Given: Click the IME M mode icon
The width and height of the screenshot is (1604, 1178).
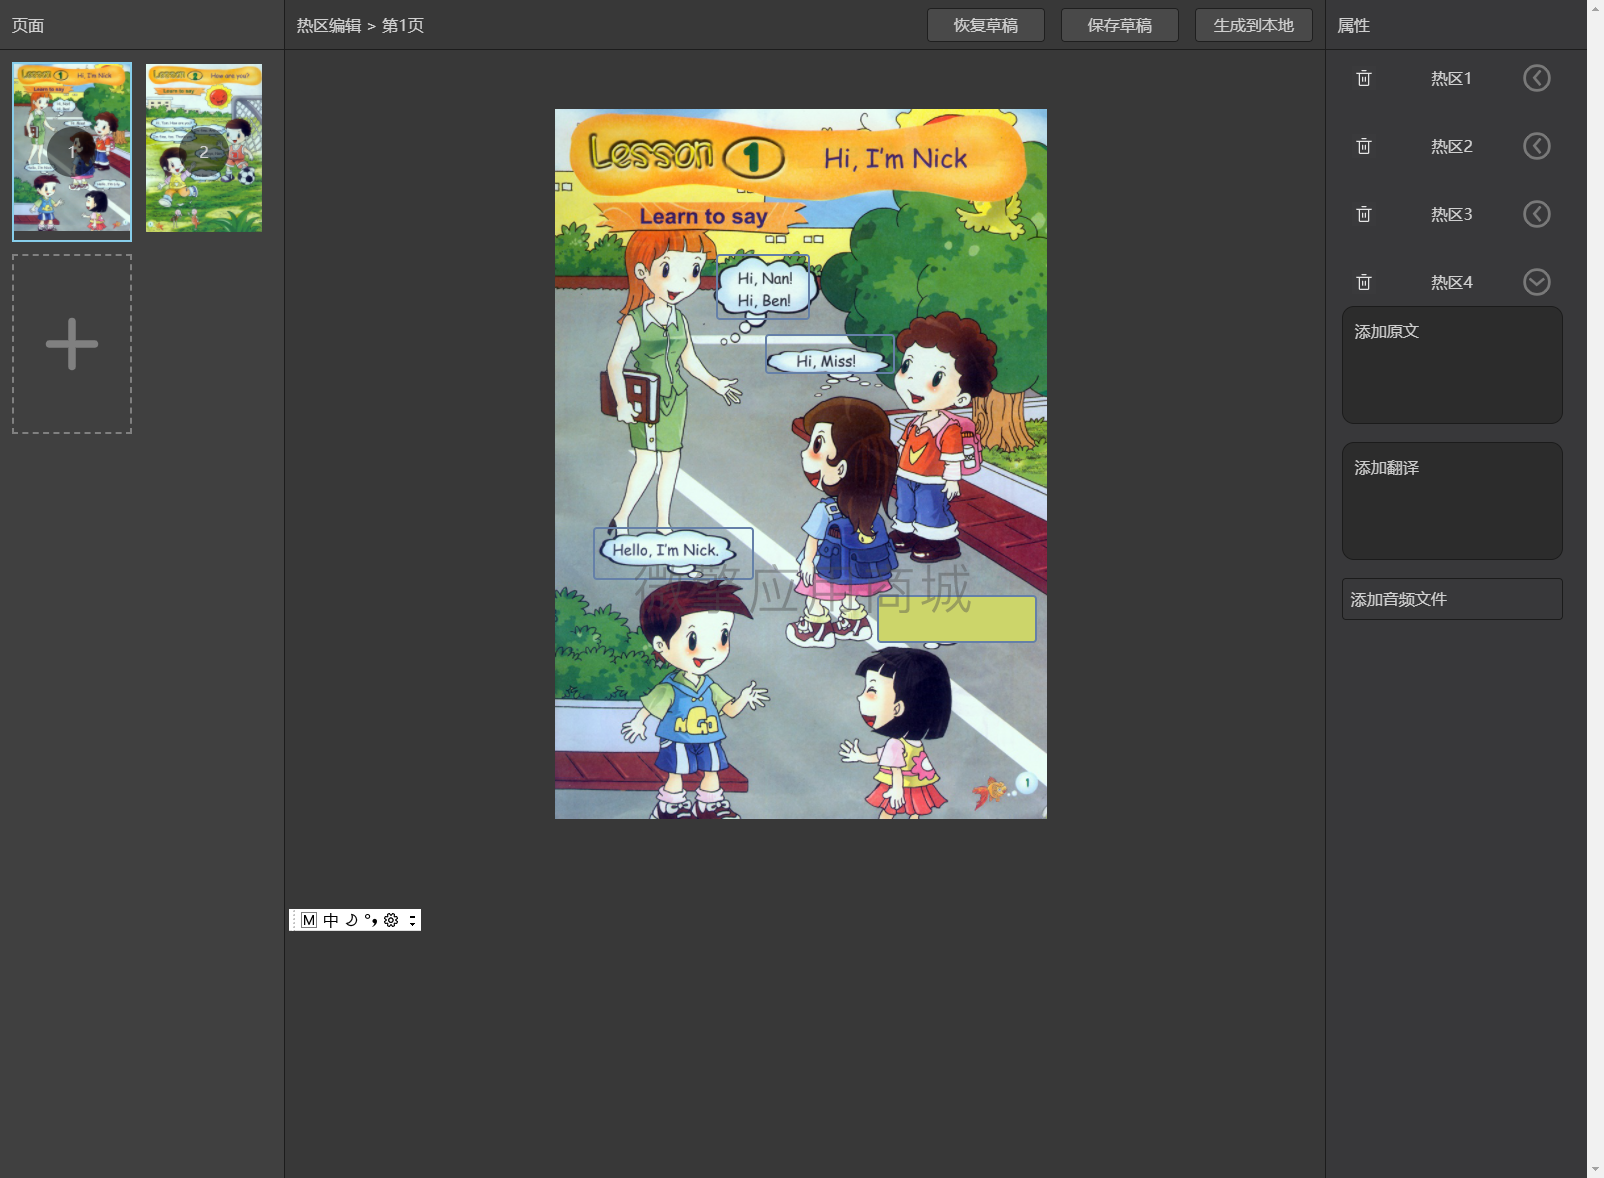Looking at the screenshot, I should [x=309, y=920].
